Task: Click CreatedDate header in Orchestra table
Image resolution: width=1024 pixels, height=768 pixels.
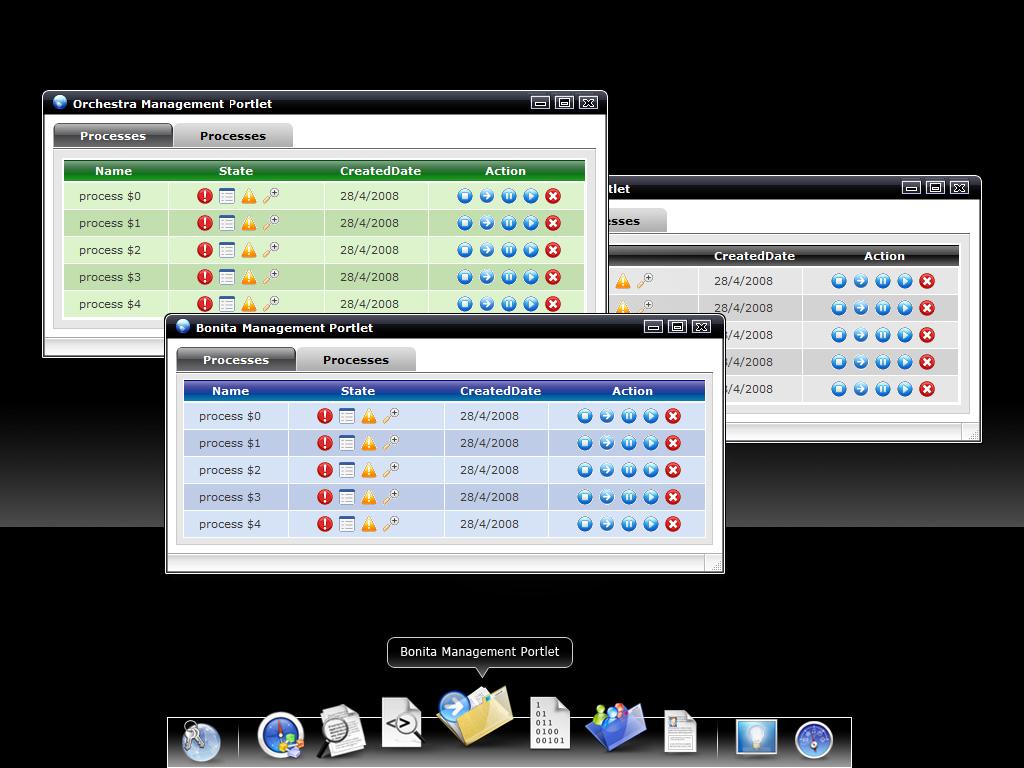Action: [380, 171]
